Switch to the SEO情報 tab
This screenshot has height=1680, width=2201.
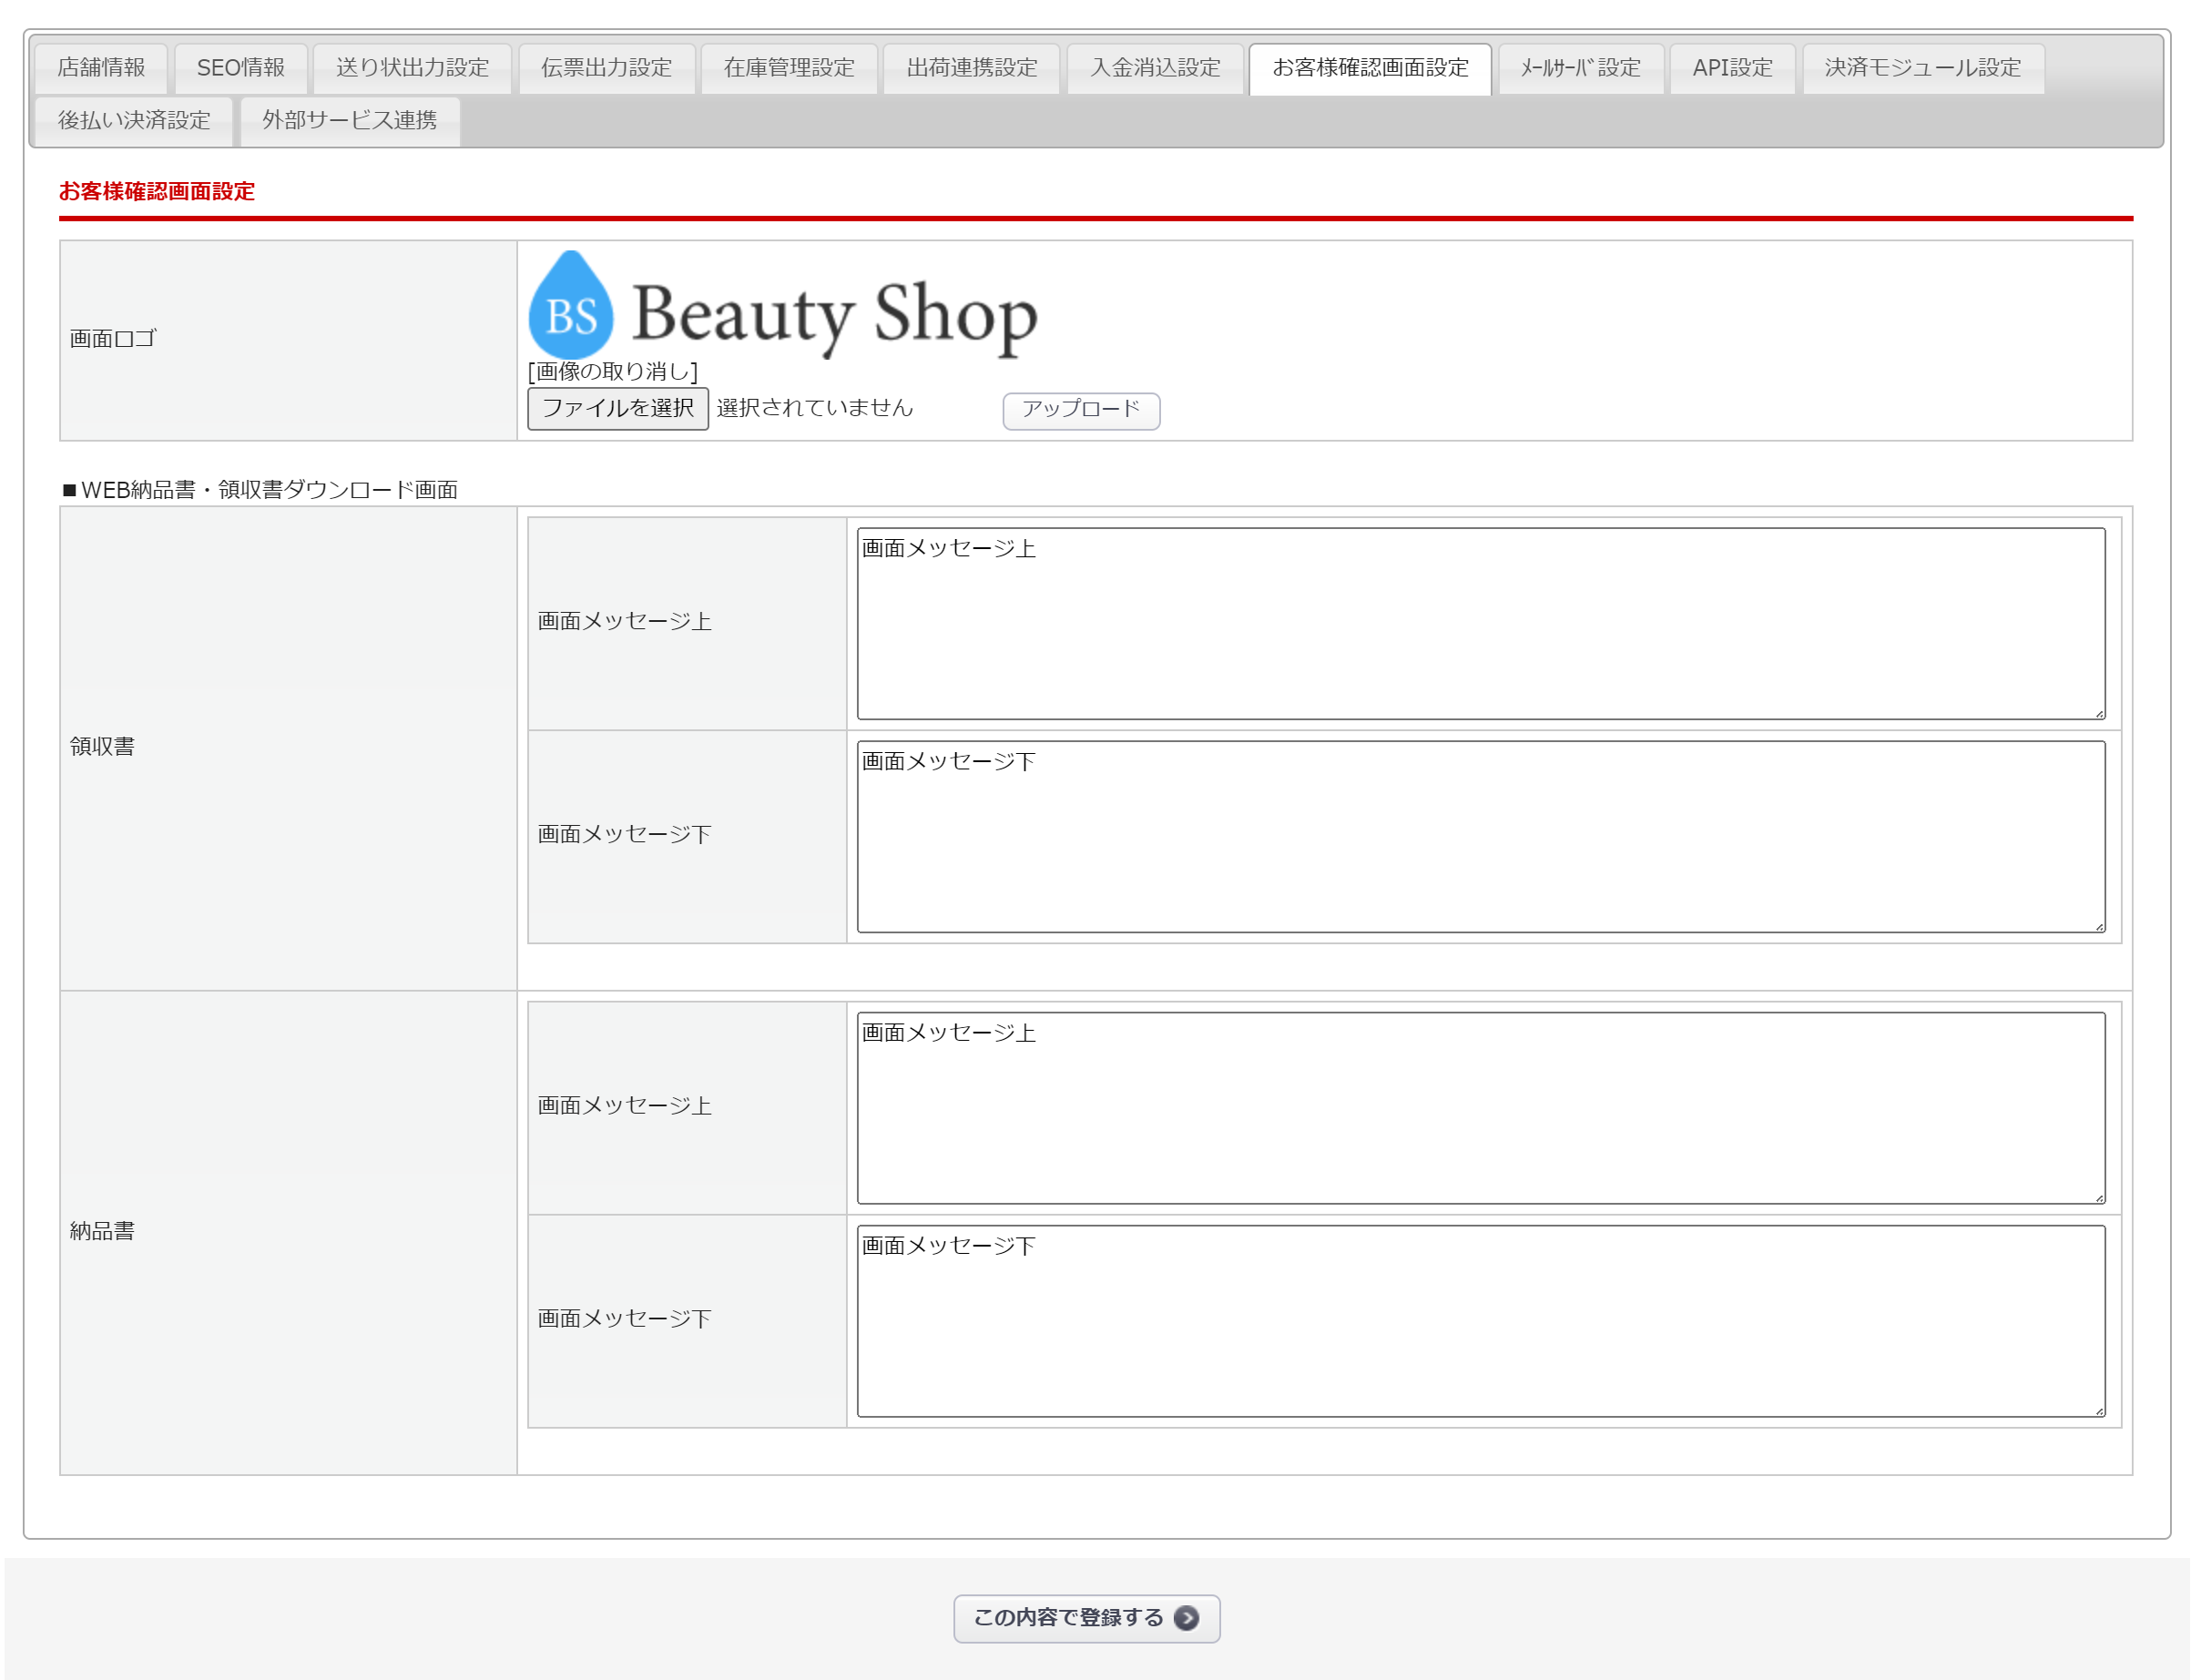pyautogui.click(x=241, y=68)
